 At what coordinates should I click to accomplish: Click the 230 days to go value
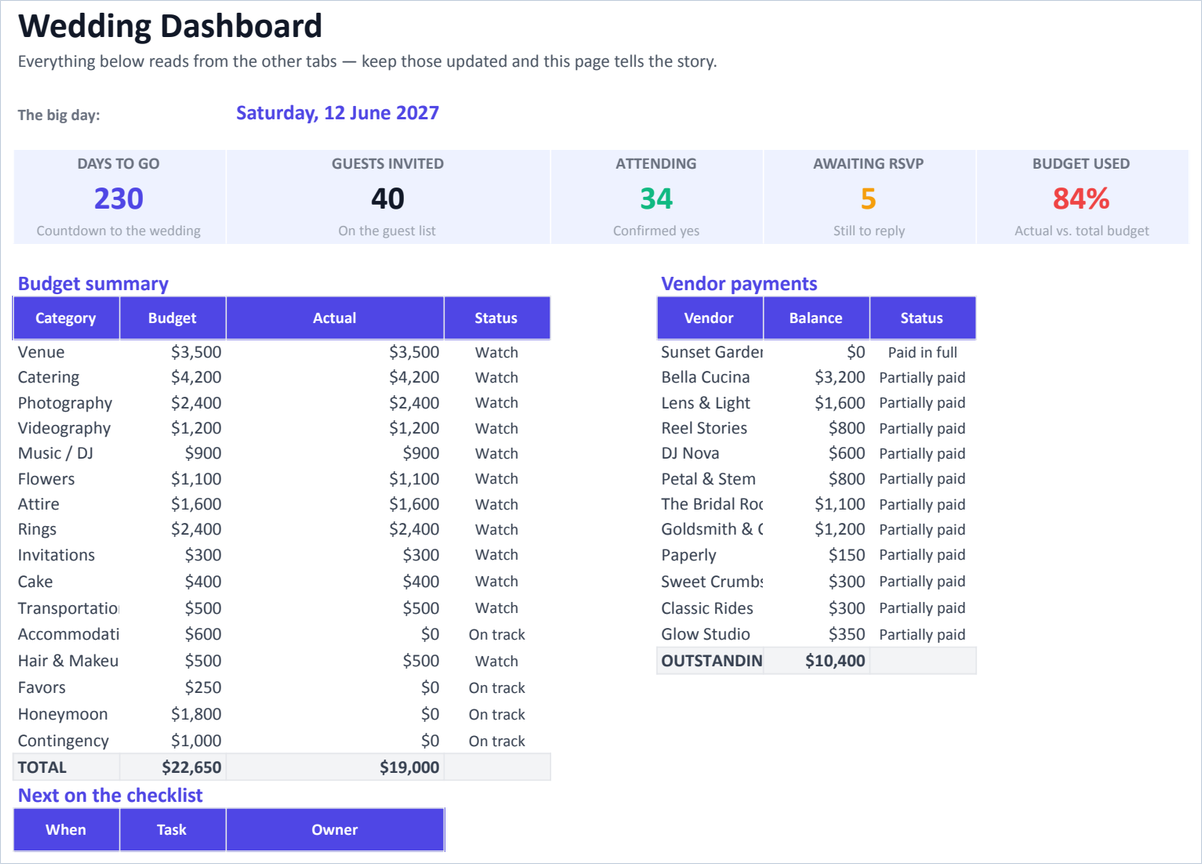(119, 198)
